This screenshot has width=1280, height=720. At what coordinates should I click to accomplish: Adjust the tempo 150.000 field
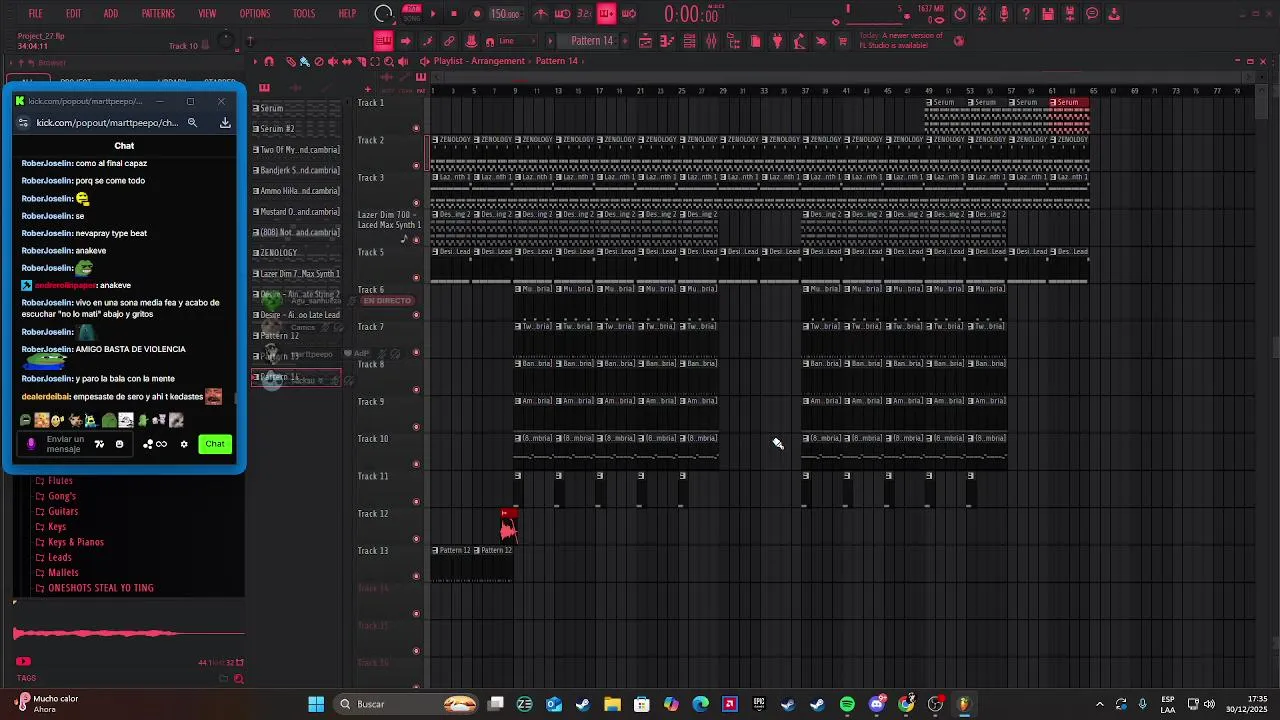tap(506, 14)
